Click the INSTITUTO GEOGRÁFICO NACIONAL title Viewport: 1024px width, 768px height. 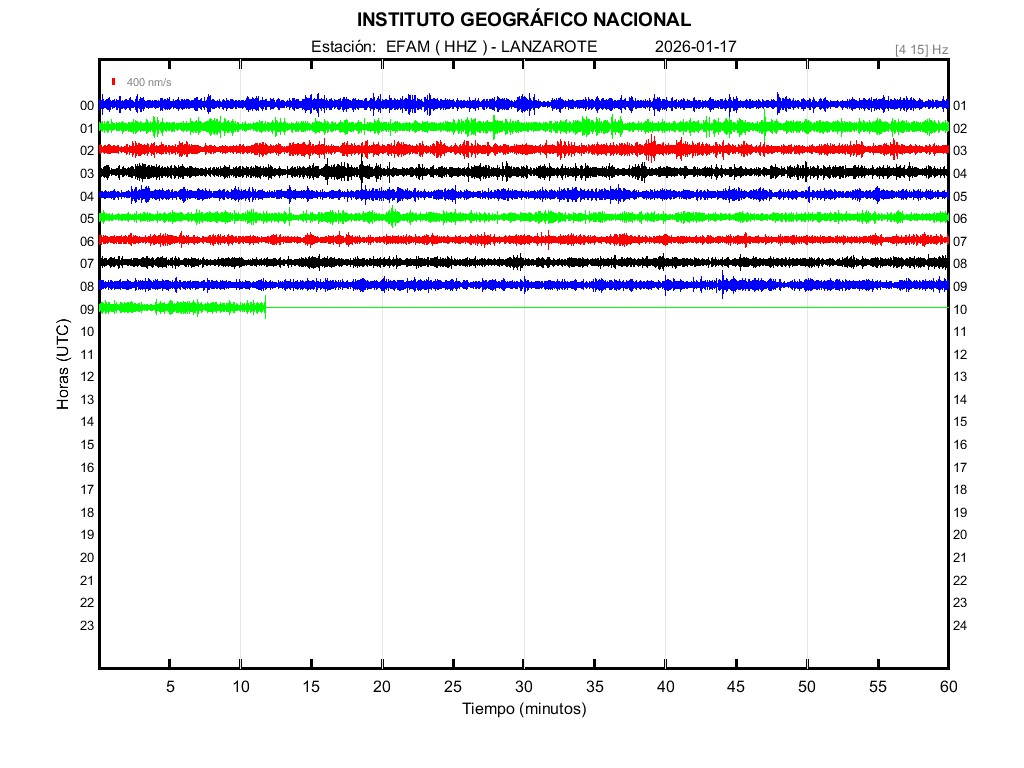click(523, 19)
